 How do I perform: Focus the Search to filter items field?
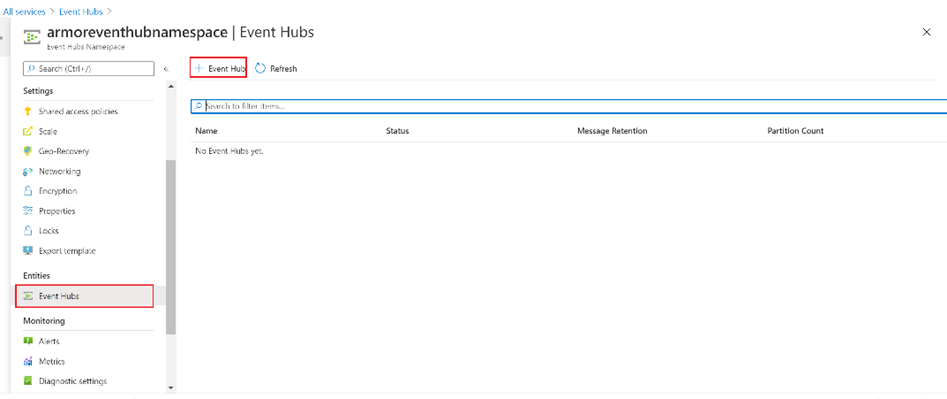569,106
